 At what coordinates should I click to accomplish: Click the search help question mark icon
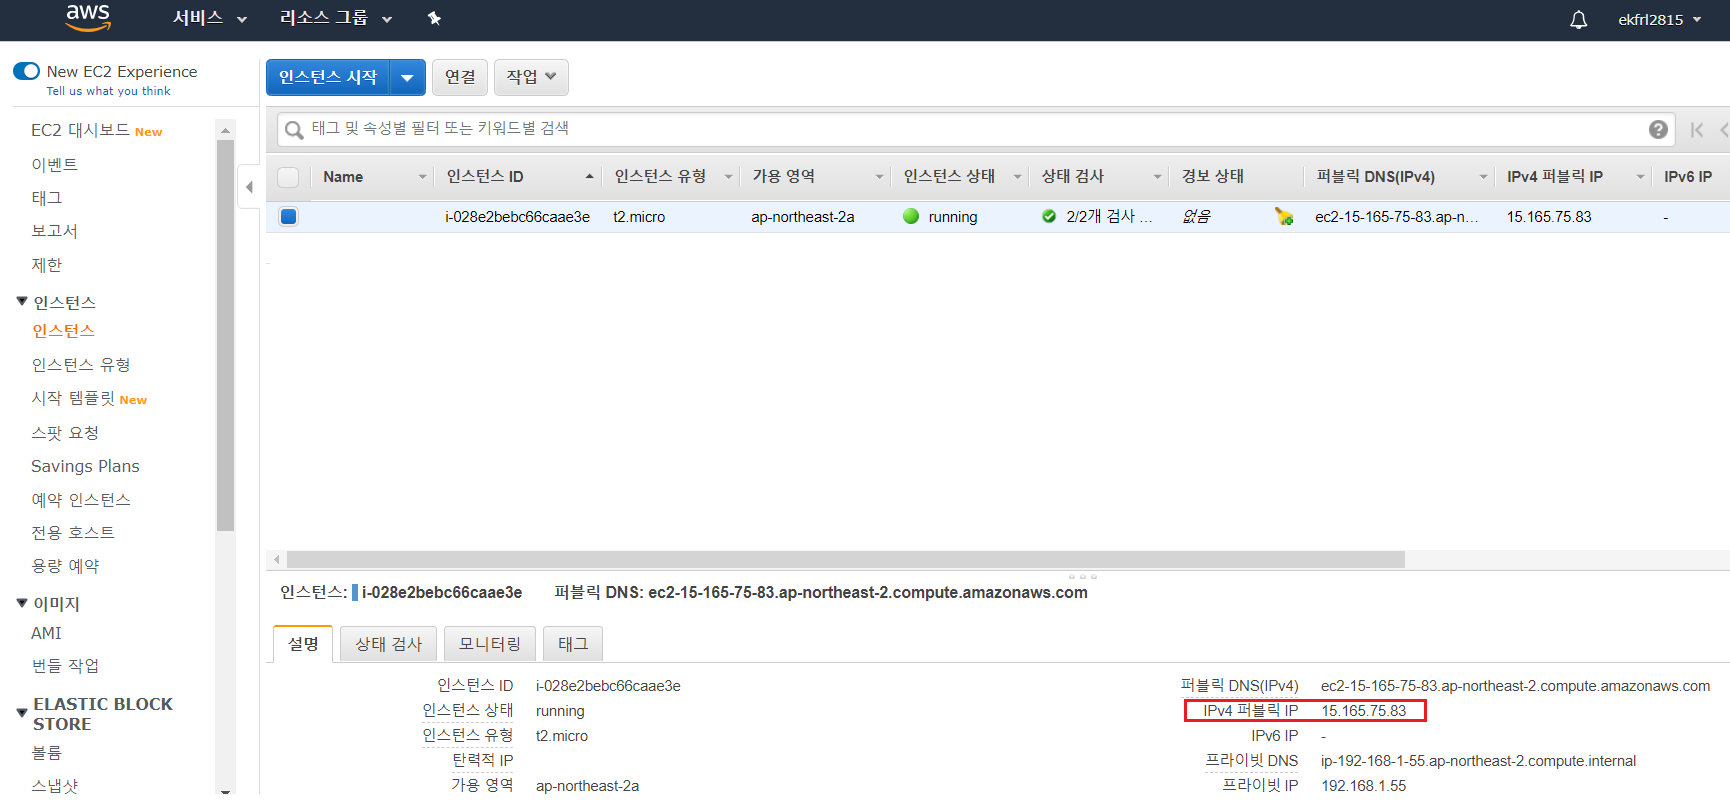click(x=1658, y=129)
